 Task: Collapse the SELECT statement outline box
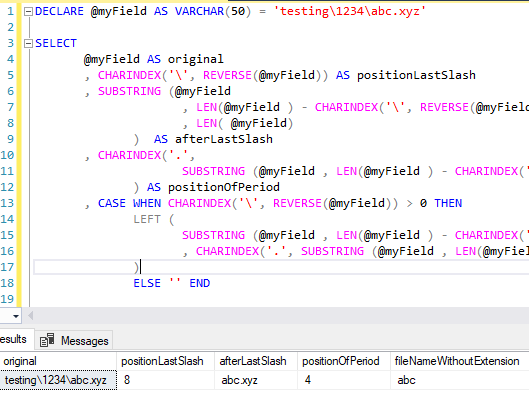[29, 44]
